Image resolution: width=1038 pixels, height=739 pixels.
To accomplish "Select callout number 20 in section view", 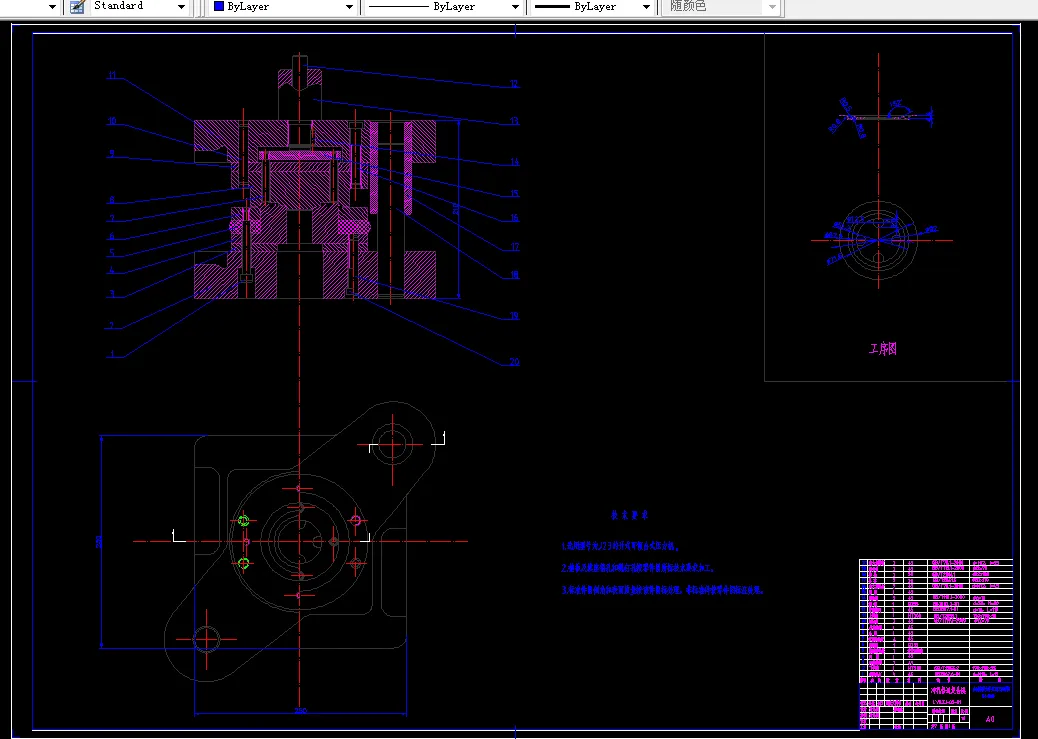I will [514, 362].
